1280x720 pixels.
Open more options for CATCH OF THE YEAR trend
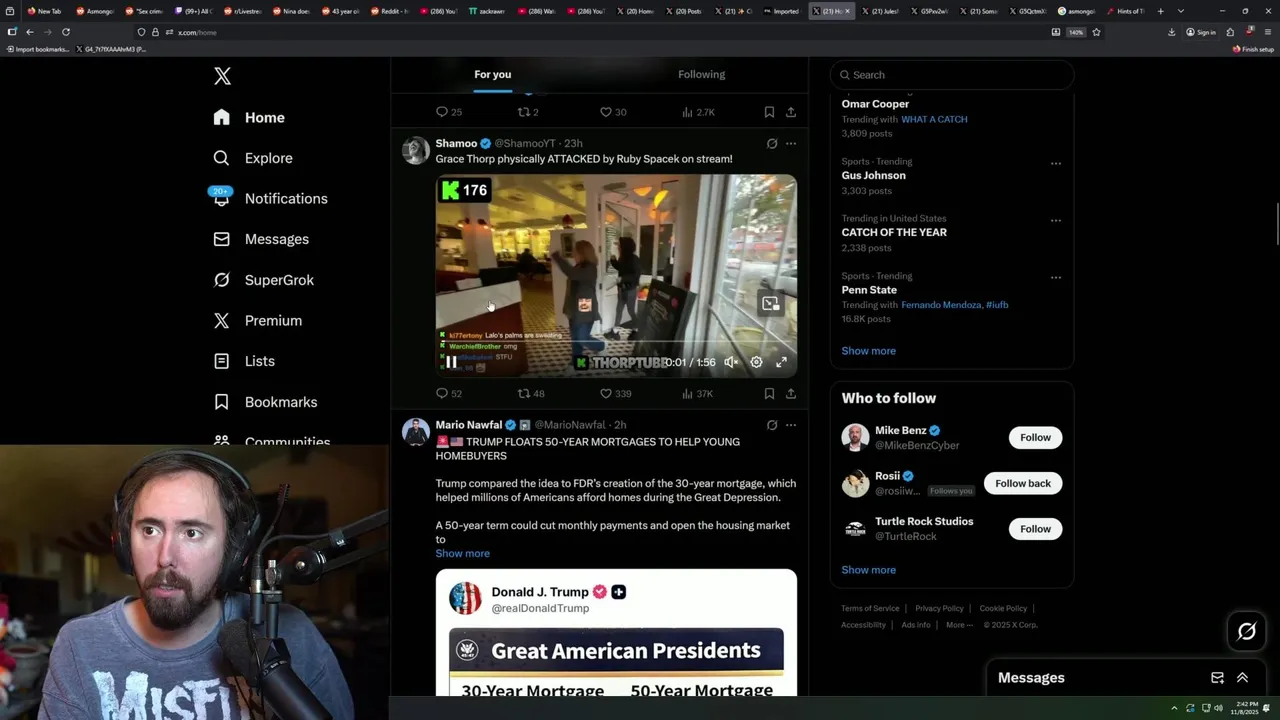[1055, 220]
